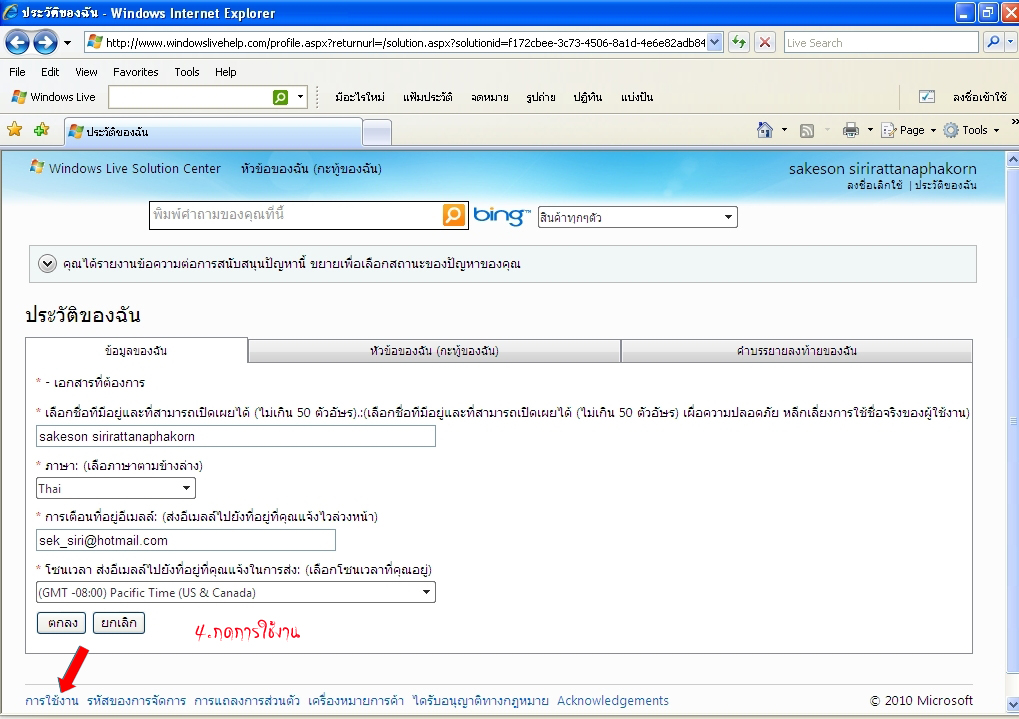The image size is (1019, 719).
Task: Click the Acknowledgements footer link
Action: (x=613, y=701)
